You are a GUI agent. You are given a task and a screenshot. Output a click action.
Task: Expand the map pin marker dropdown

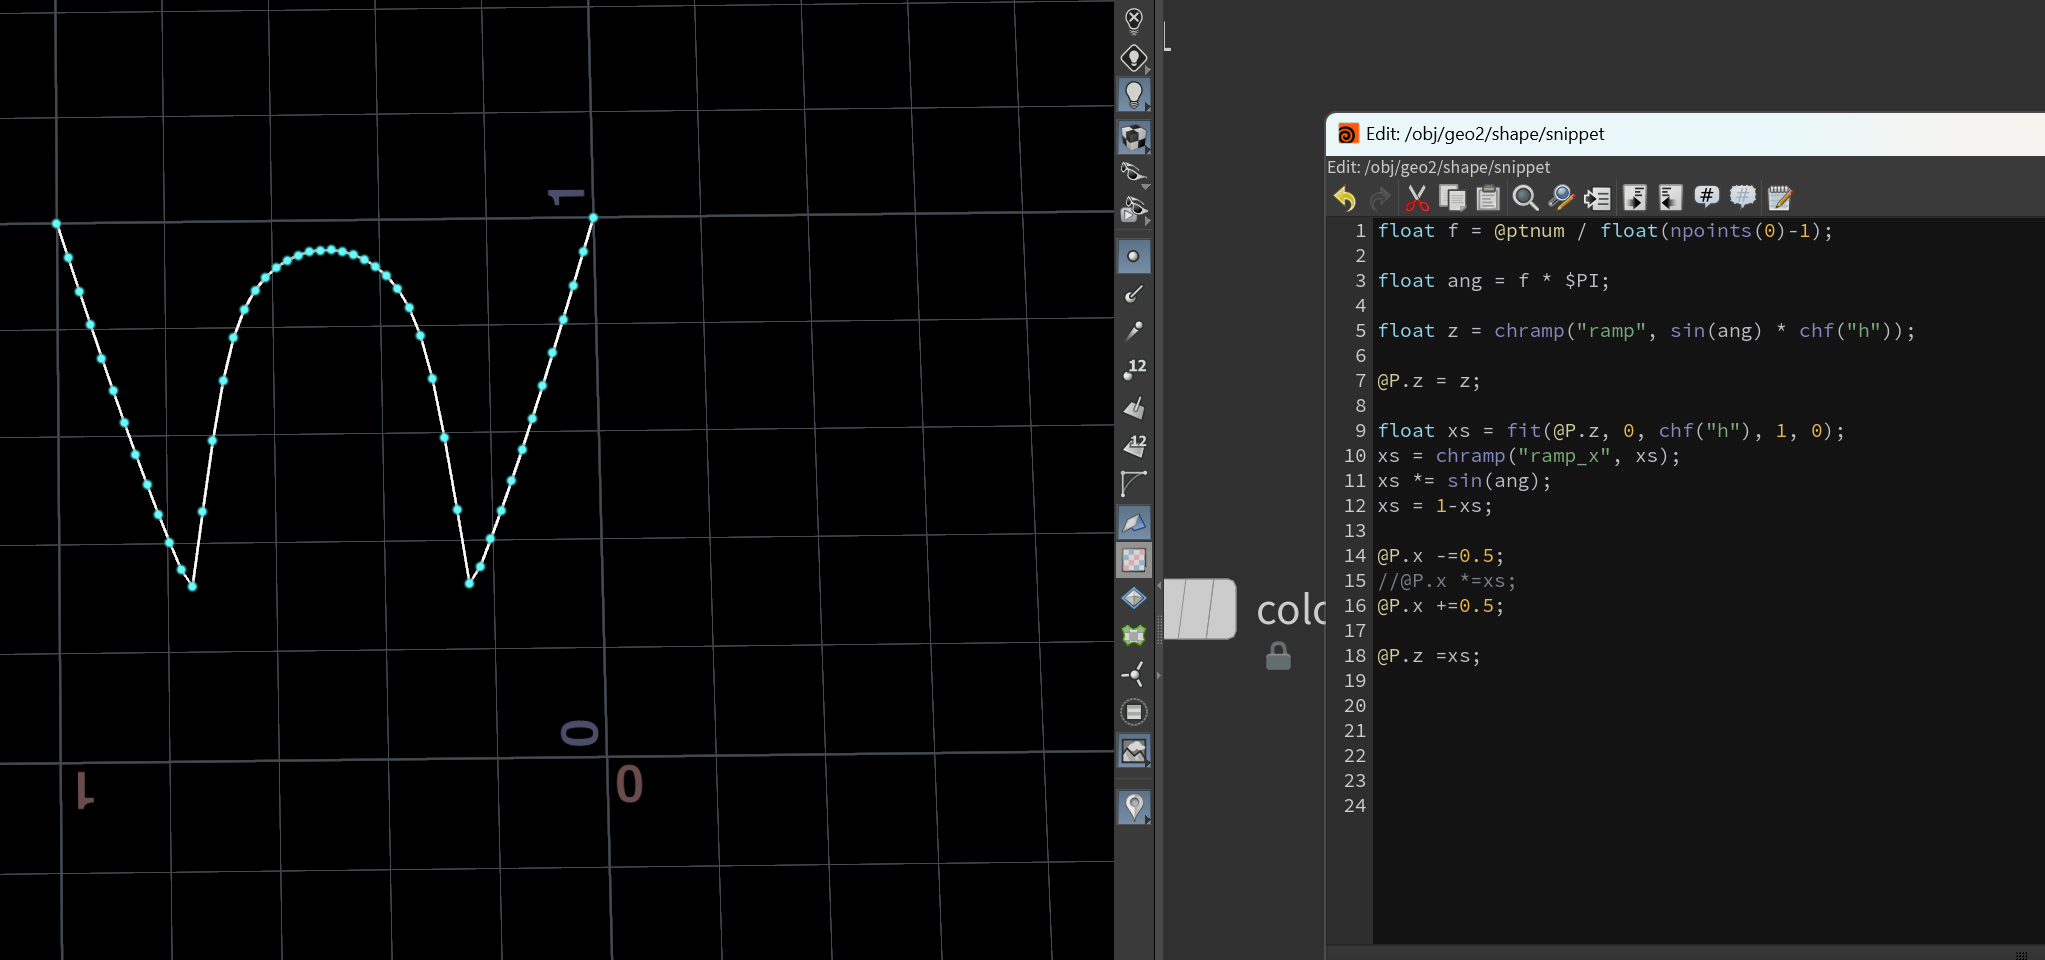coord(1134,807)
